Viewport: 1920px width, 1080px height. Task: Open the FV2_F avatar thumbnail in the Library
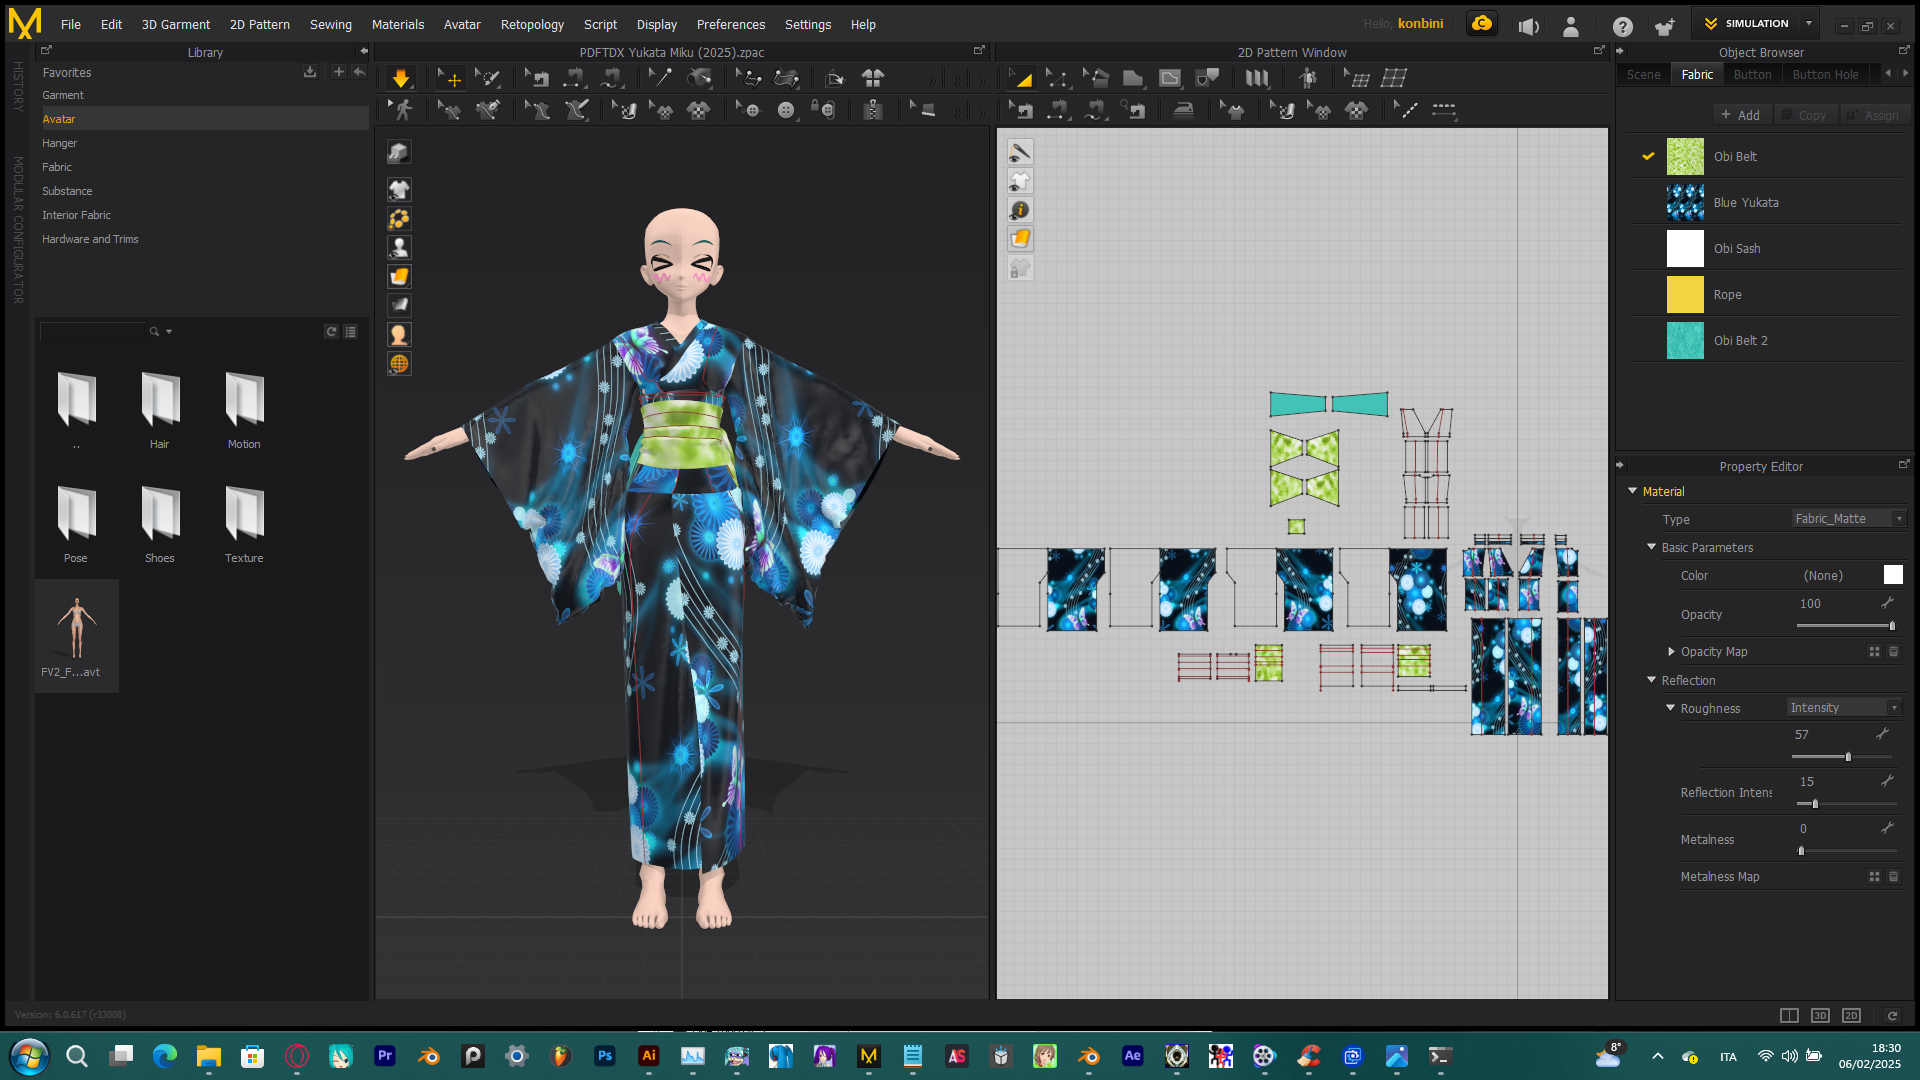[76, 630]
